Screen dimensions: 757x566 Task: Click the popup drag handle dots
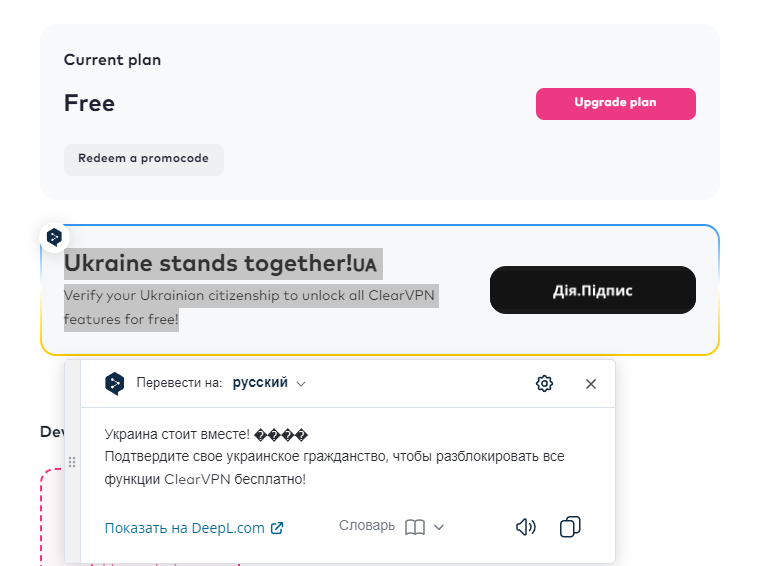[72, 462]
